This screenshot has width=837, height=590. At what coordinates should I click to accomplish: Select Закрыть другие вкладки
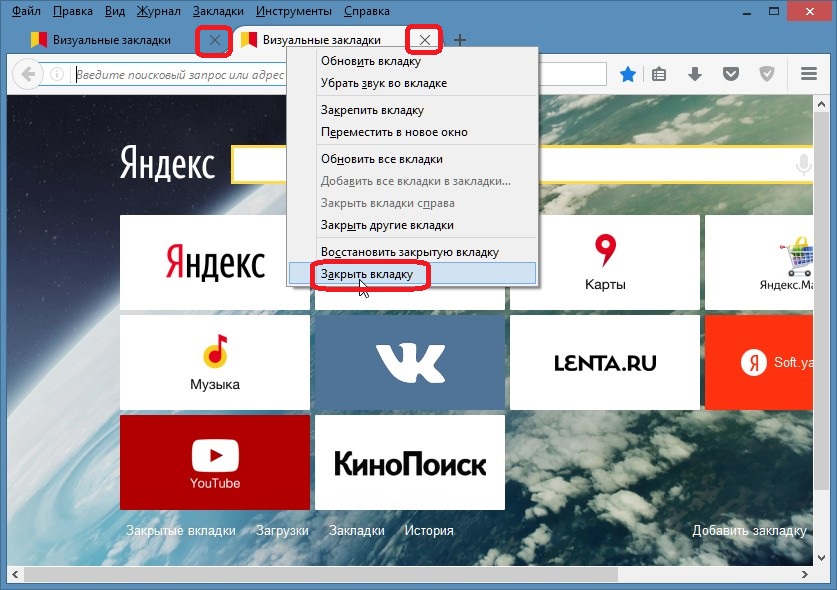(412, 225)
